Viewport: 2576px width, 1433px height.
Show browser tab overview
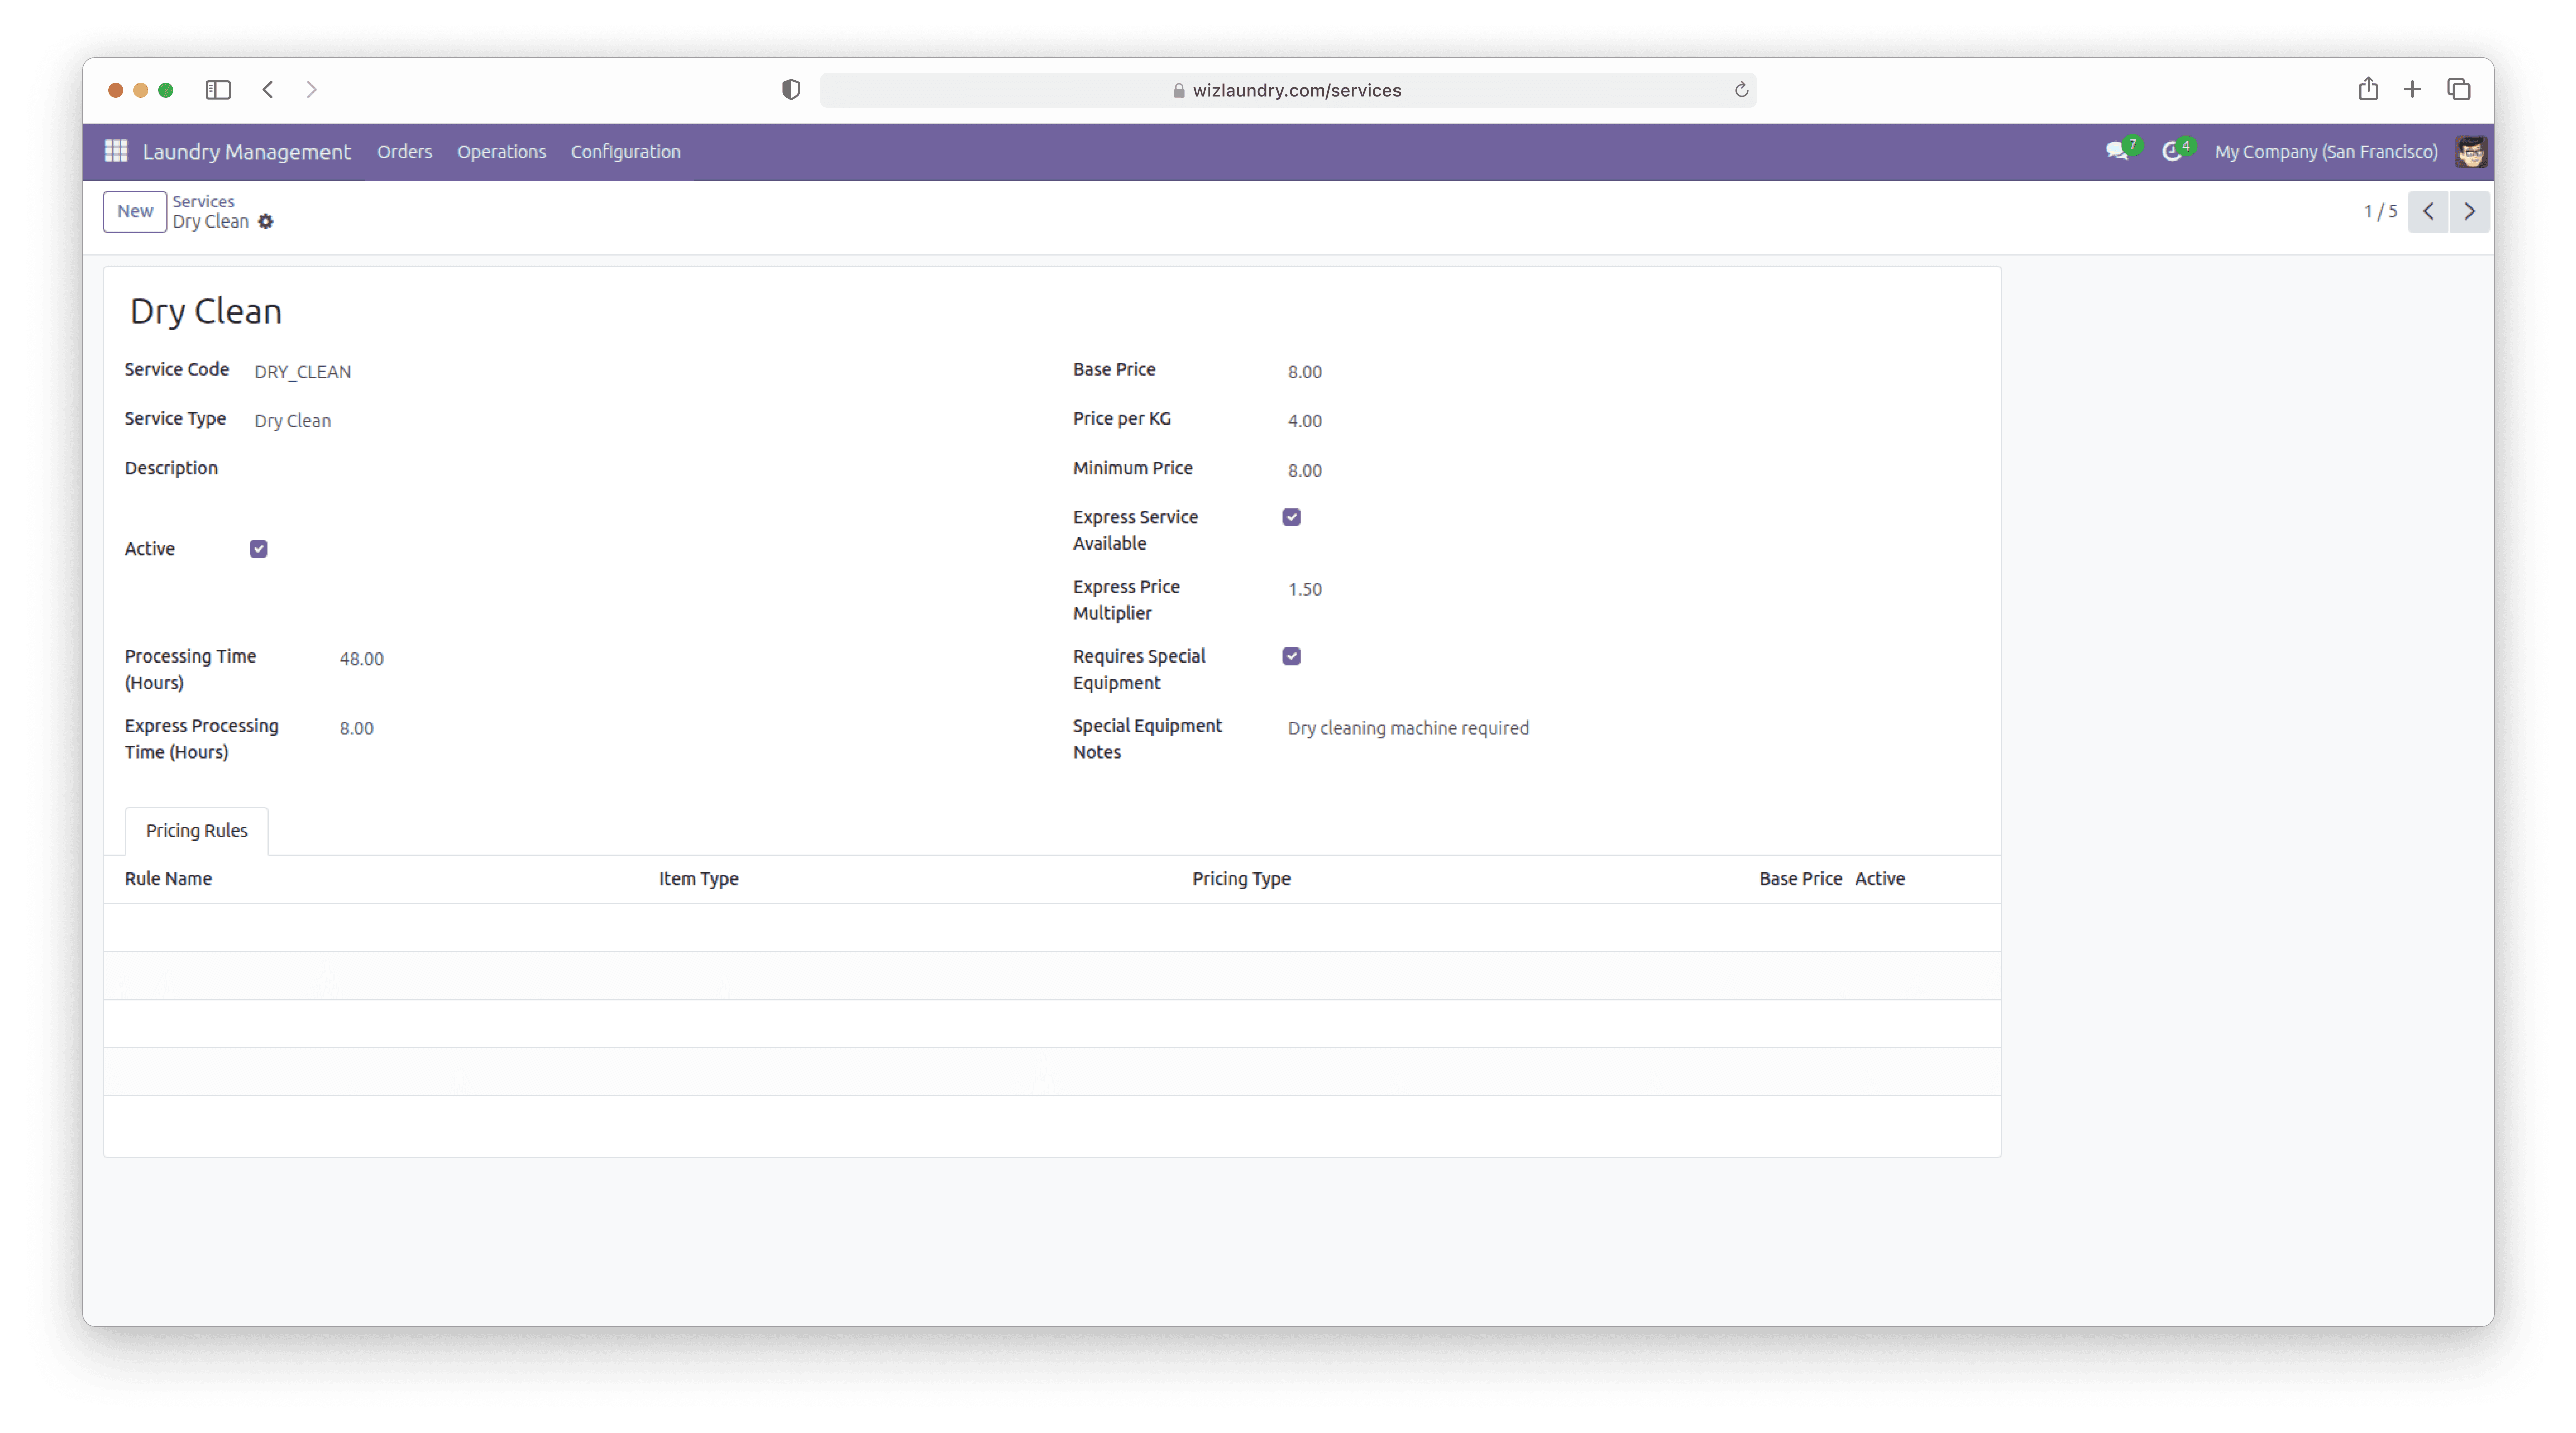pyautogui.click(x=2459, y=90)
